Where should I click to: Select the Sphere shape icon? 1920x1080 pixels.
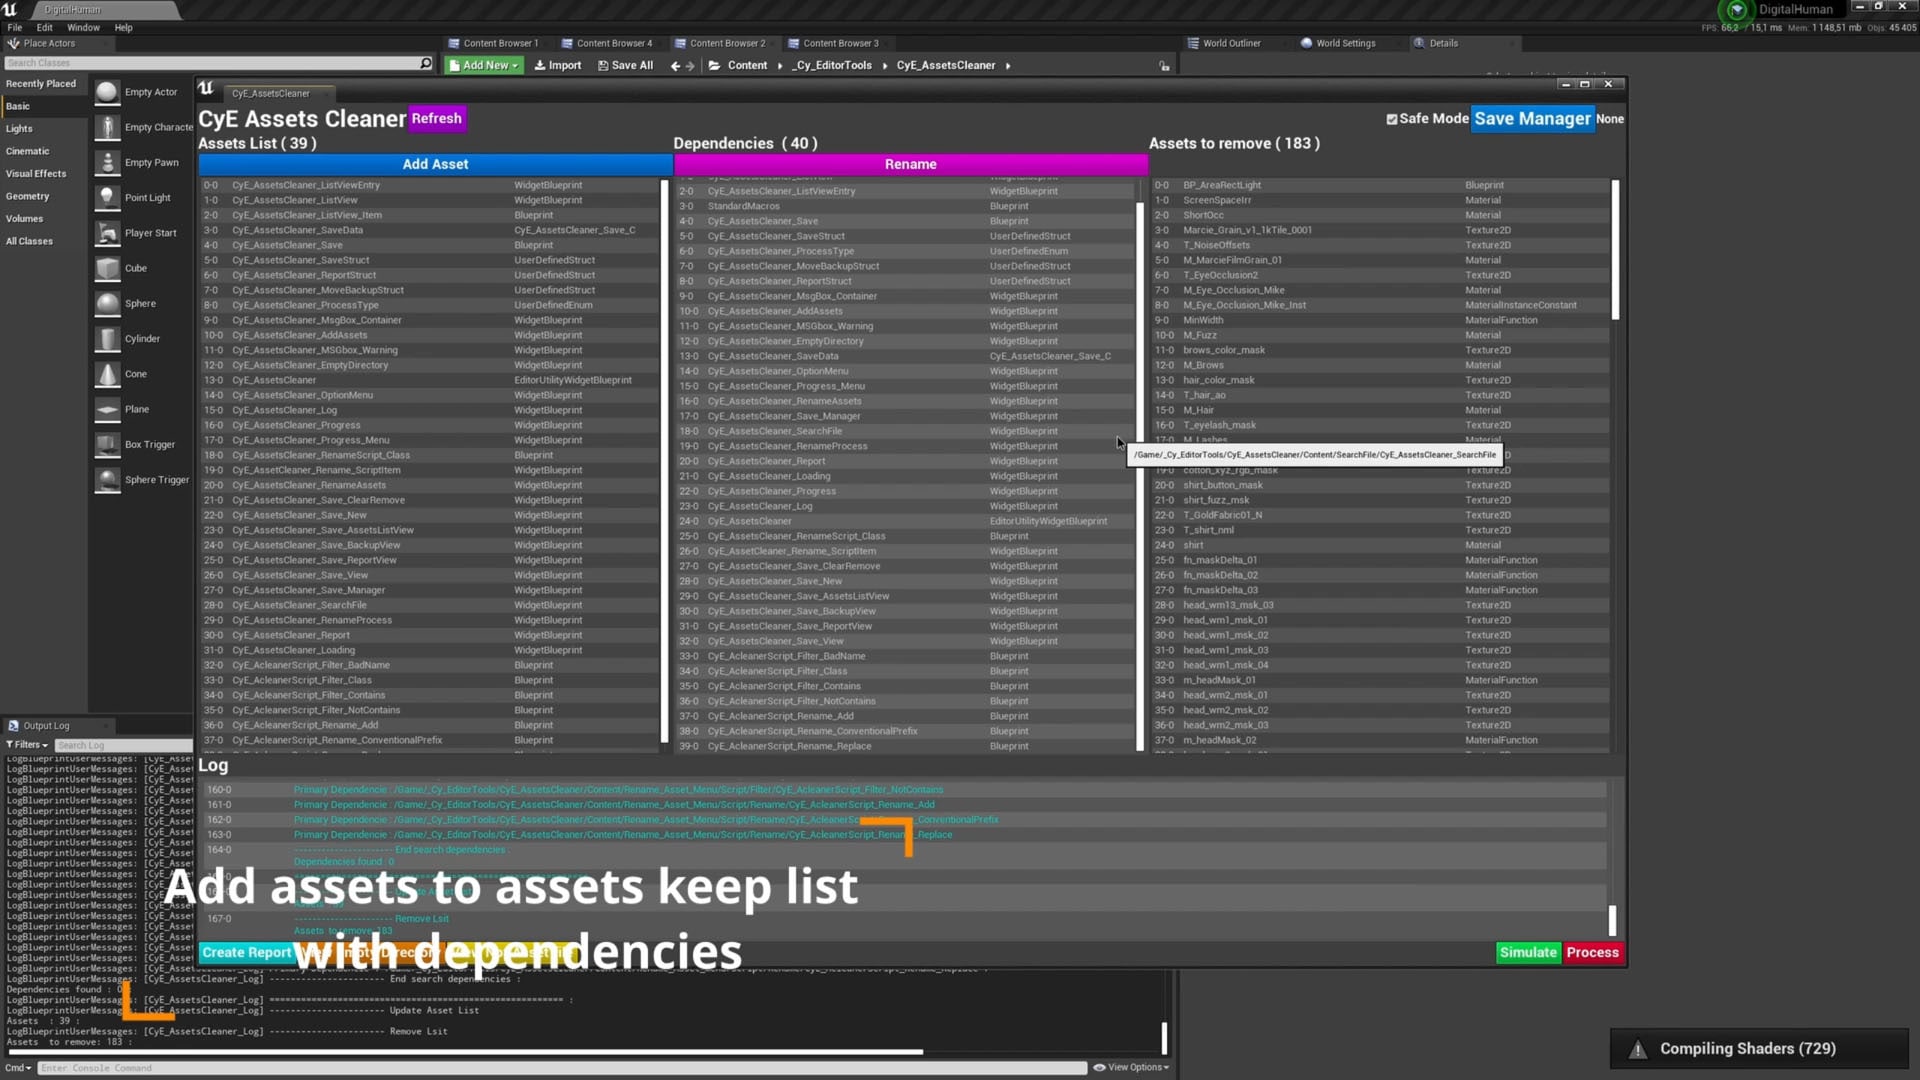[x=107, y=302]
